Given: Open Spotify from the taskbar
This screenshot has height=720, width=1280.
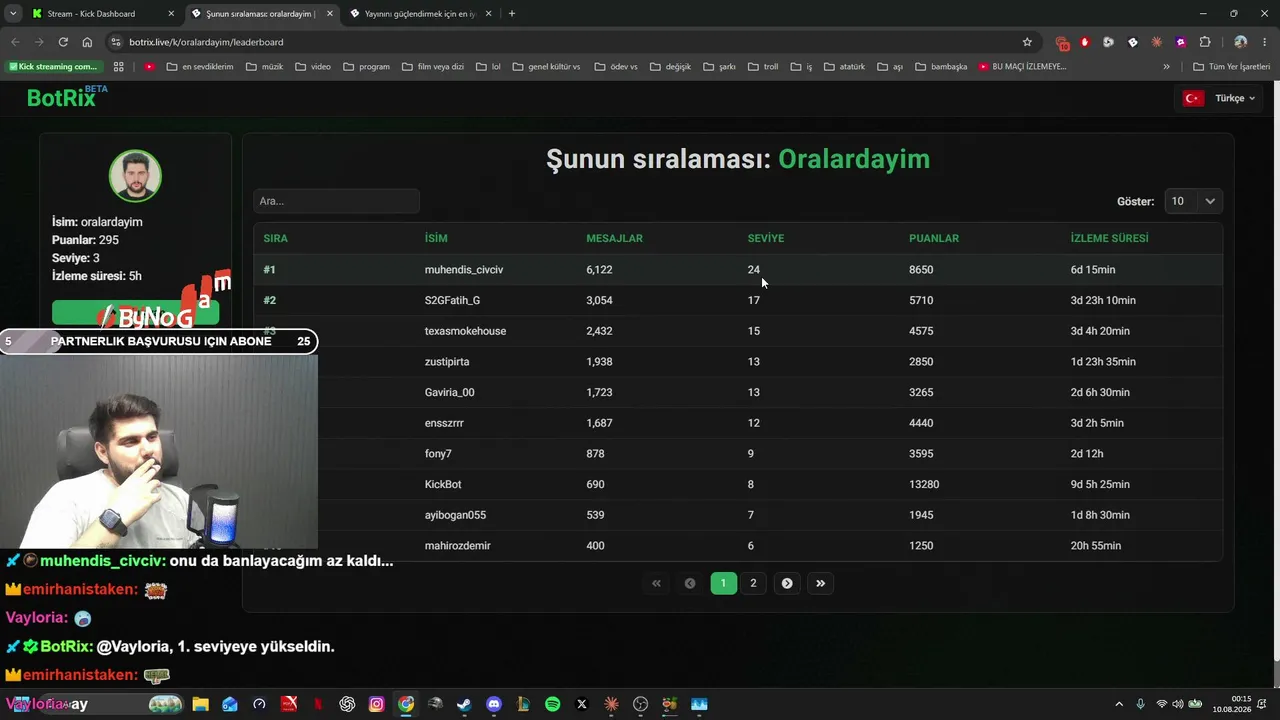Looking at the screenshot, I should [553, 704].
